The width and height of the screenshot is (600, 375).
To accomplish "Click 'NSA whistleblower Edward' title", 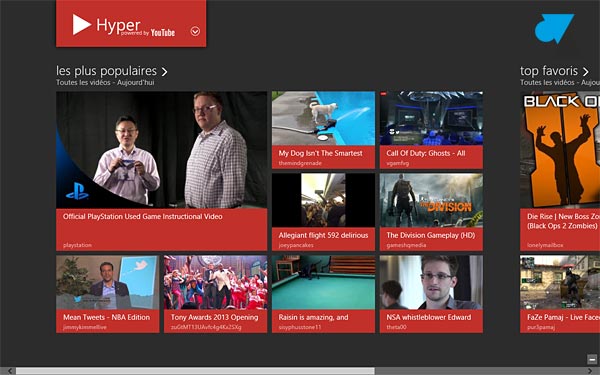I will pyautogui.click(x=429, y=317).
